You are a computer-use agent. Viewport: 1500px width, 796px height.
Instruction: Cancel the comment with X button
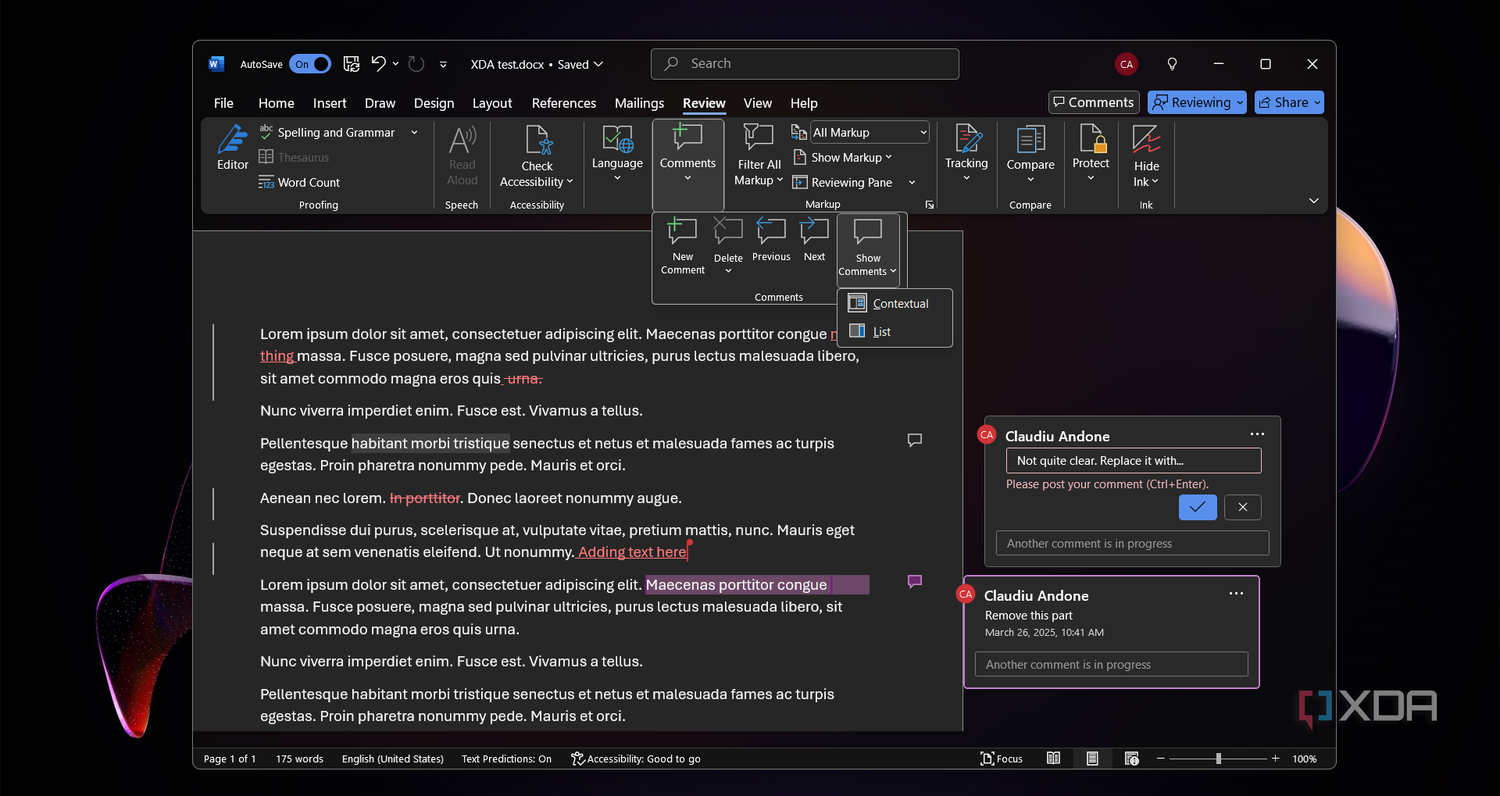1242,507
